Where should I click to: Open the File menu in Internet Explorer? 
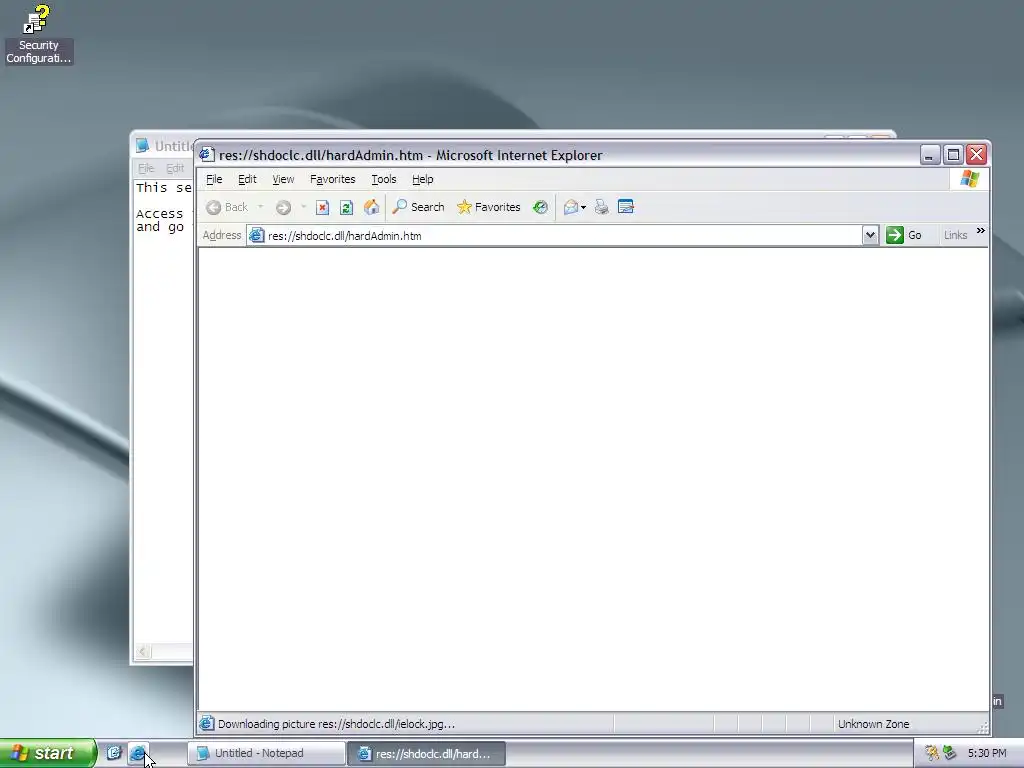[x=214, y=179]
